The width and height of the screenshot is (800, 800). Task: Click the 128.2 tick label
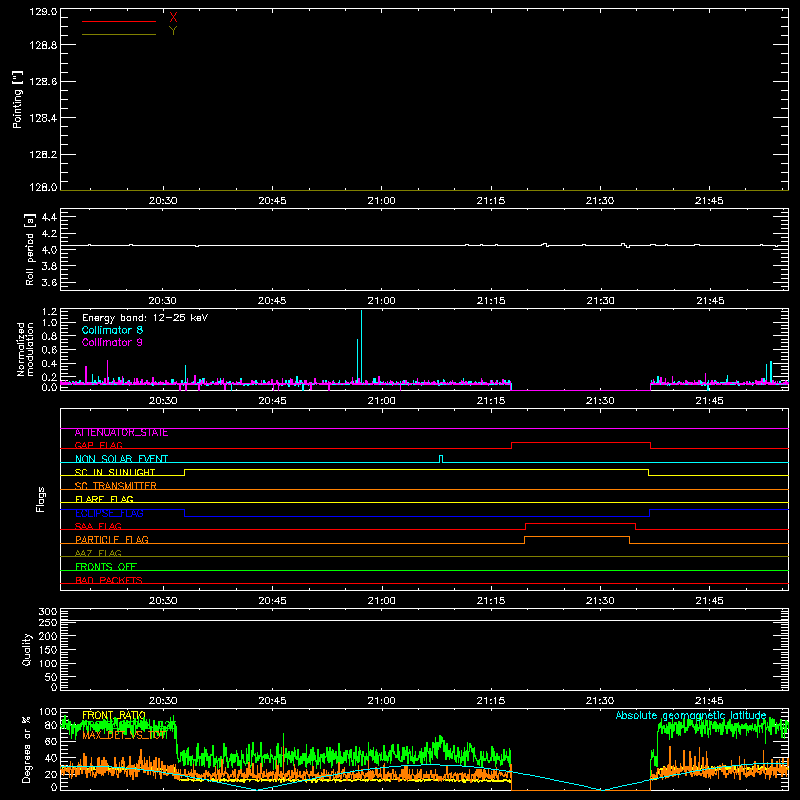coord(43,155)
